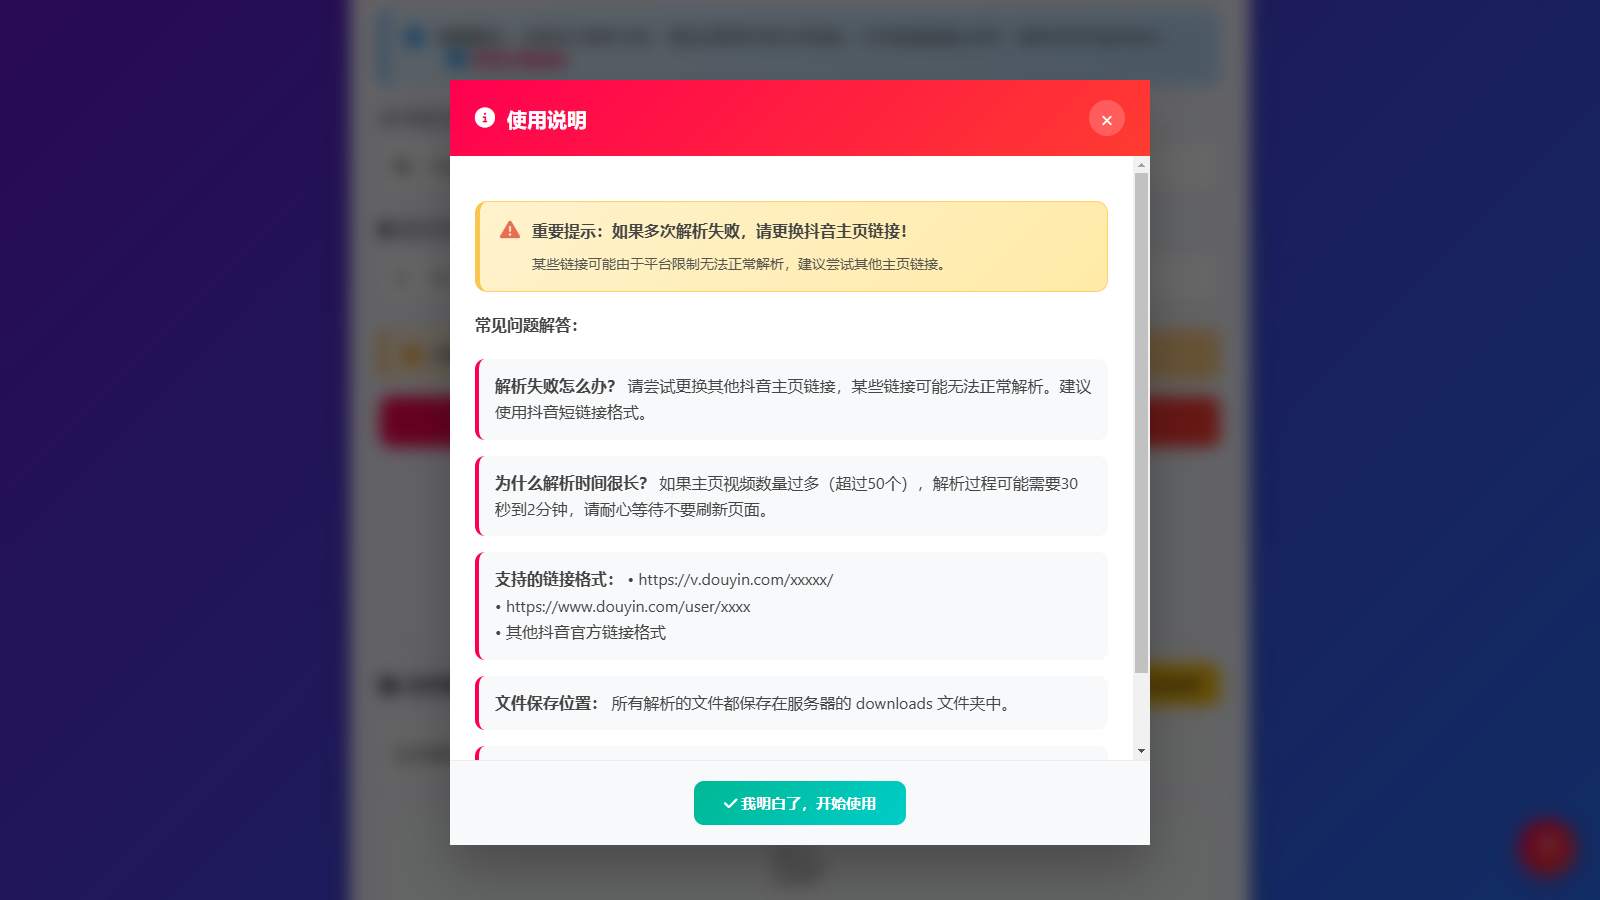Click 其他抖音官方链接格式 bullet item
The image size is (1600, 900).
tap(586, 633)
